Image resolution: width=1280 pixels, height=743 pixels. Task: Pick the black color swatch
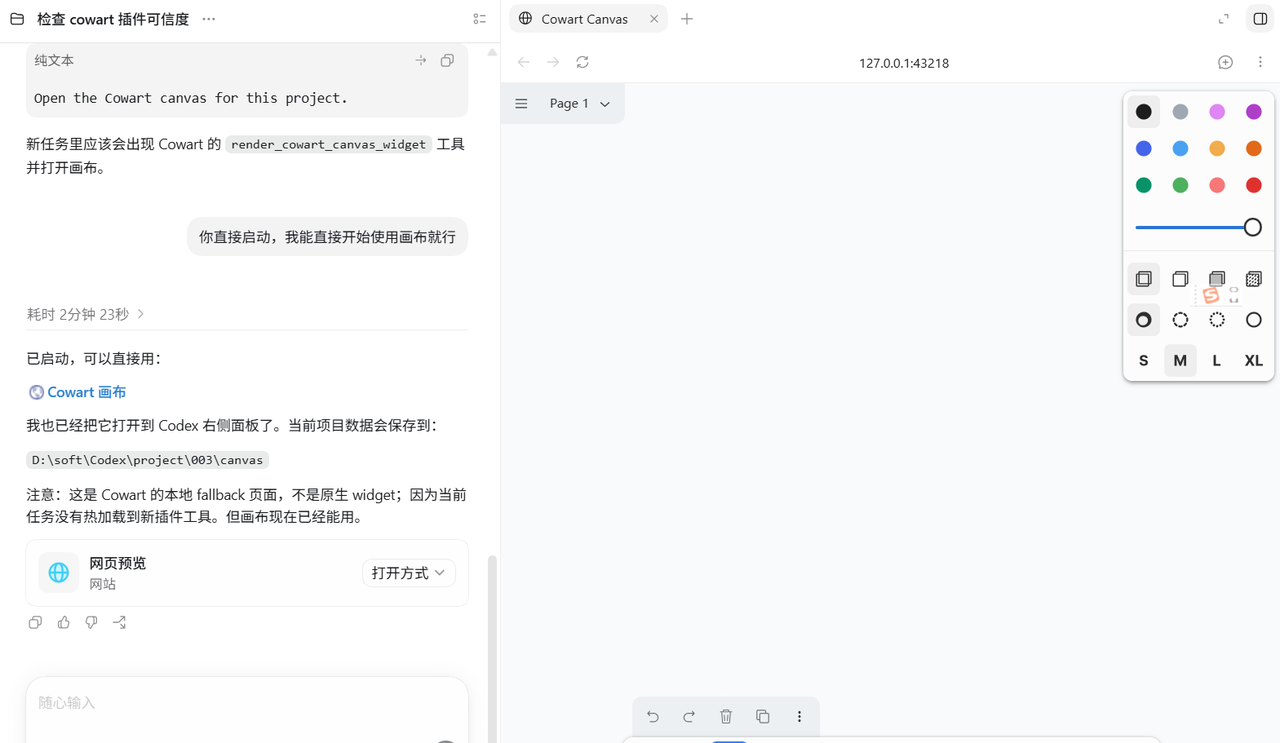pos(1144,112)
